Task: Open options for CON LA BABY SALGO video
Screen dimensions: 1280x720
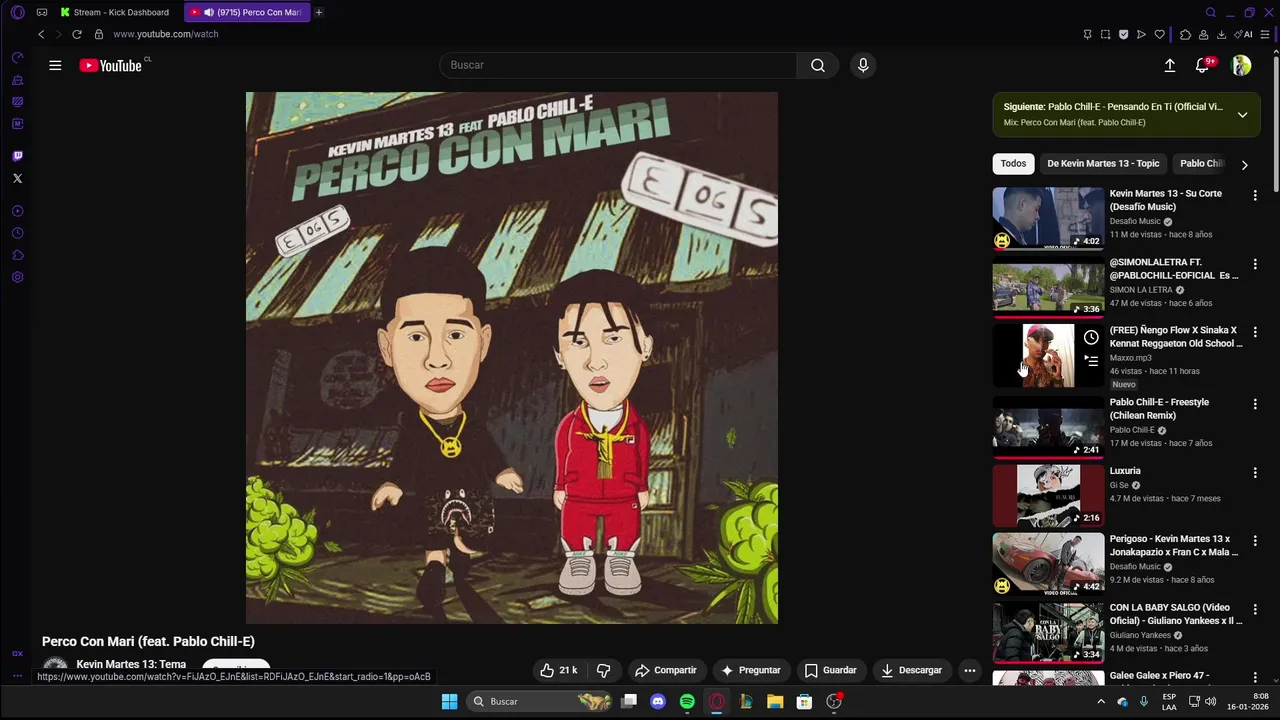Action: 1255,609
